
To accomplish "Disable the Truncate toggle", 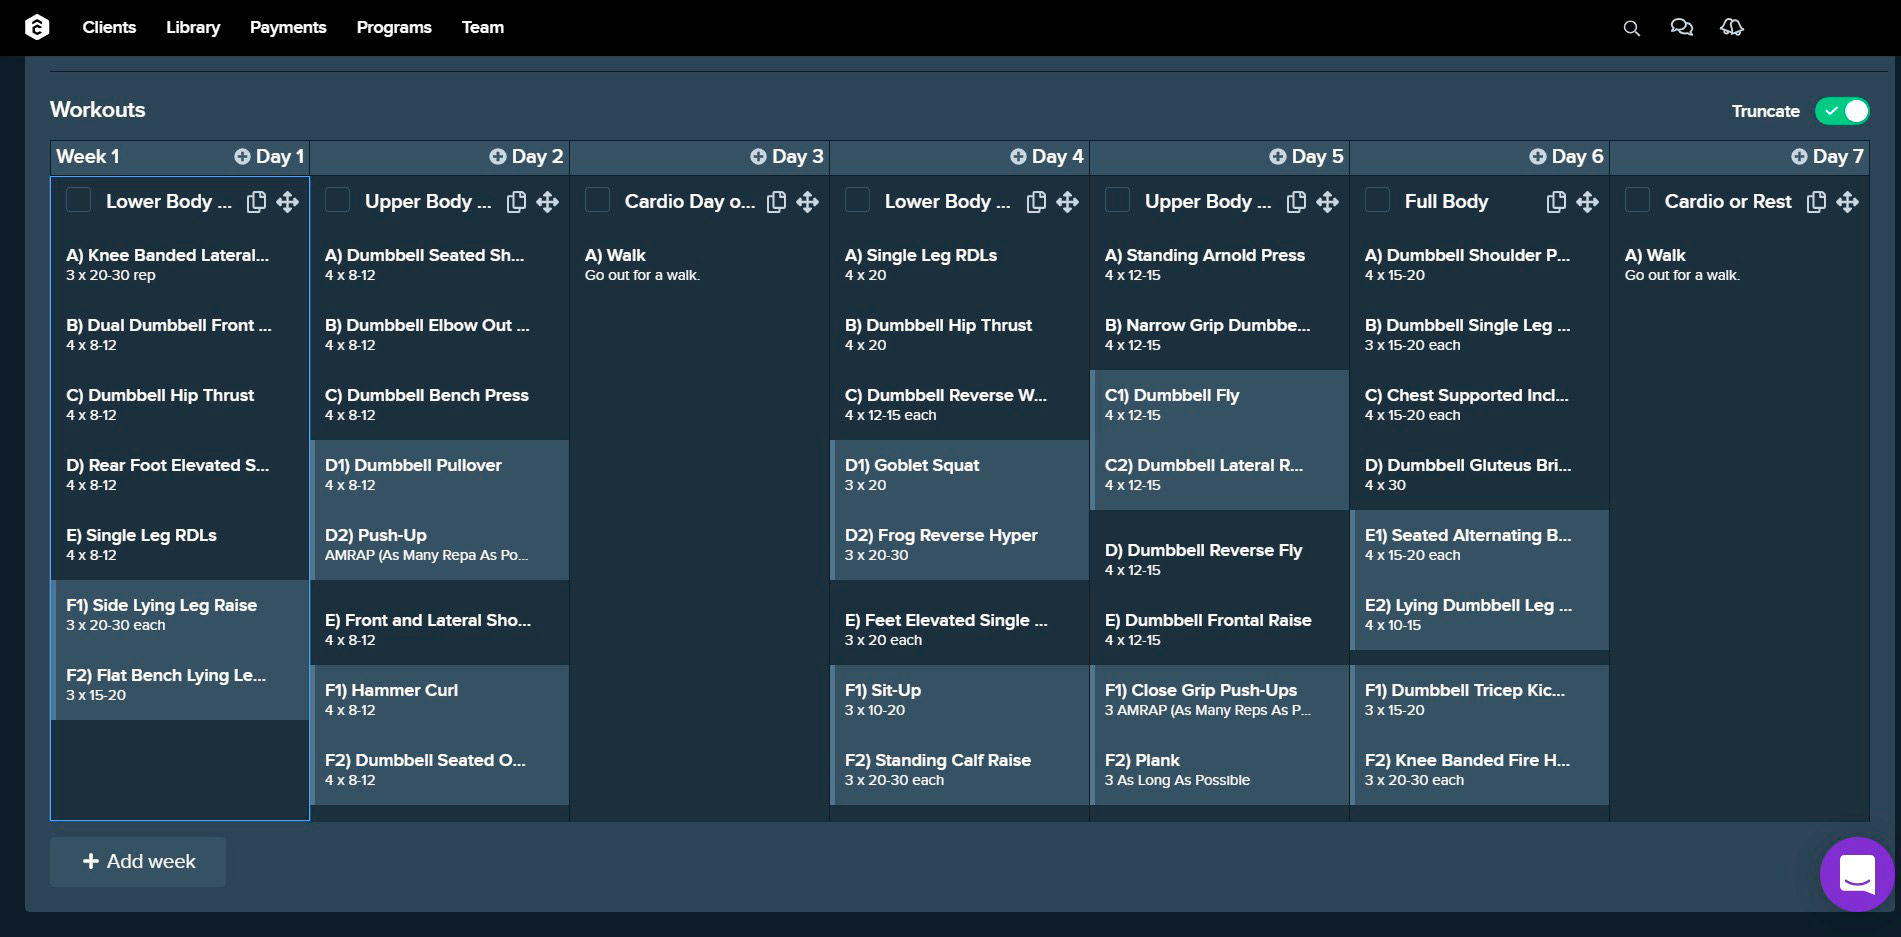I will [1842, 111].
